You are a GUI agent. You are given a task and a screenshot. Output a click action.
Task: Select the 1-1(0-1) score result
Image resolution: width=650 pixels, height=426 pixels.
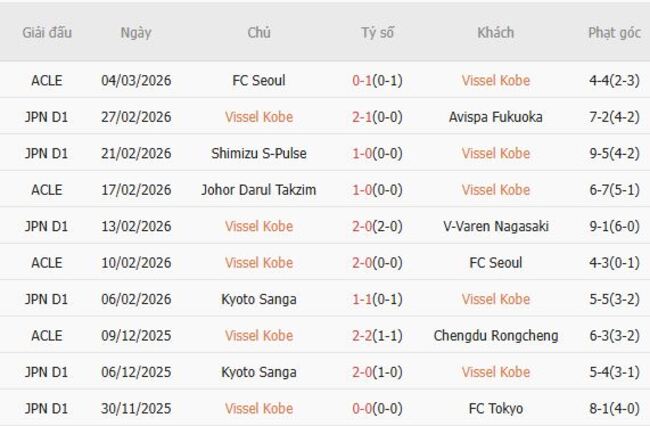(377, 299)
